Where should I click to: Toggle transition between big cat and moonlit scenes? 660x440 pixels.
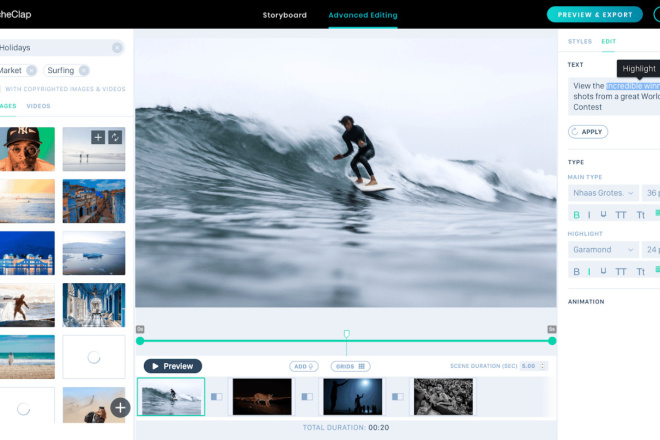pos(307,397)
